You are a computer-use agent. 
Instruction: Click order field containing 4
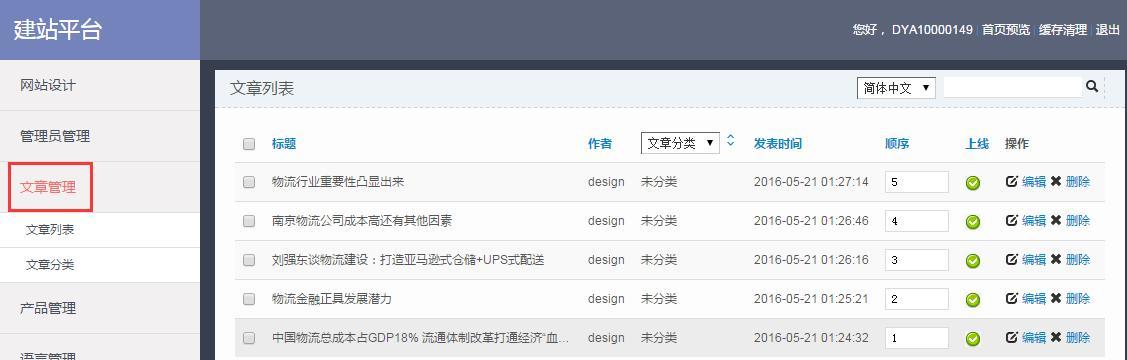click(x=916, y=221)
